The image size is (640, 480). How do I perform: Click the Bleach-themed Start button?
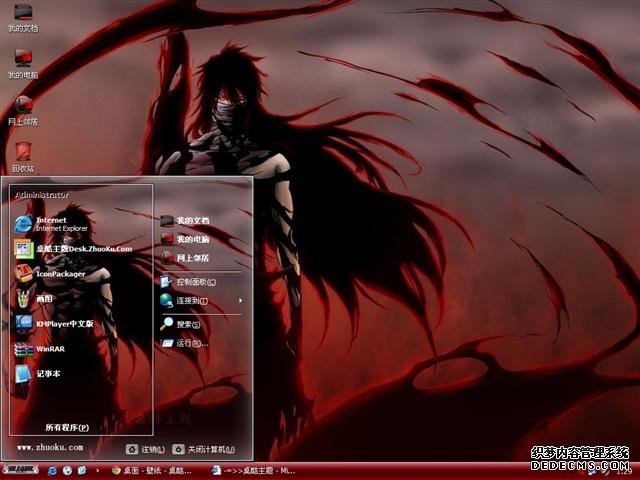20,470
